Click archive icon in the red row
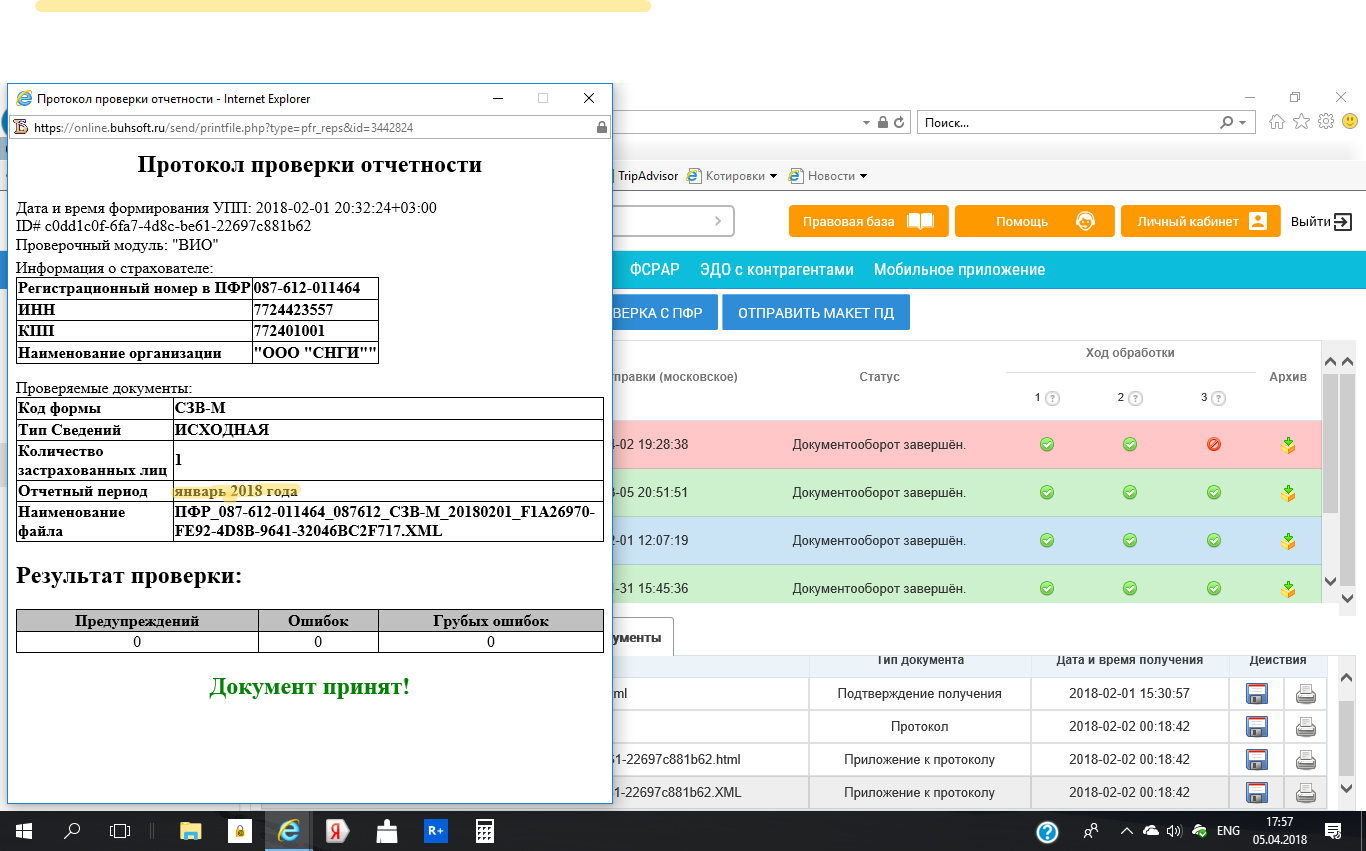This screenshot has width=1366, height=851. coord(1288,445)
